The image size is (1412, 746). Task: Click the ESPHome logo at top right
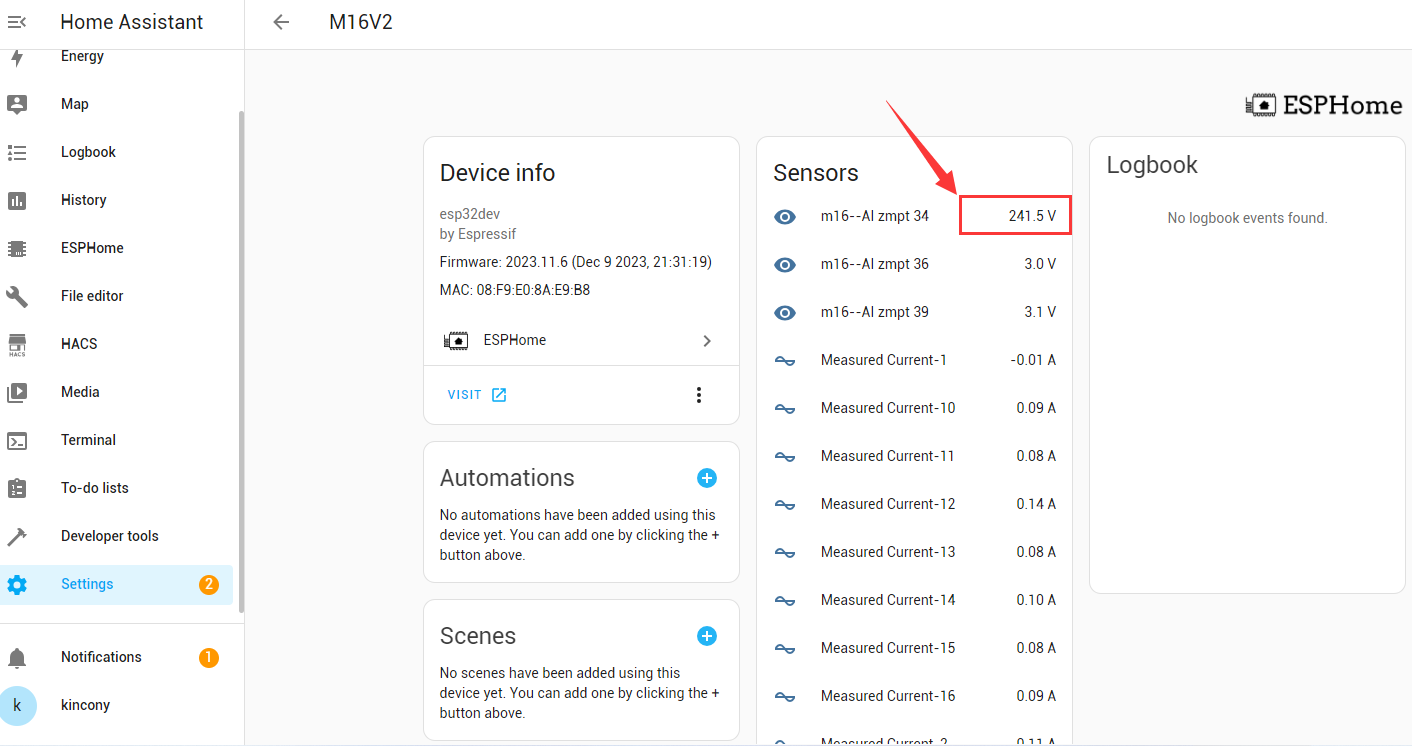coord(1323,105)
